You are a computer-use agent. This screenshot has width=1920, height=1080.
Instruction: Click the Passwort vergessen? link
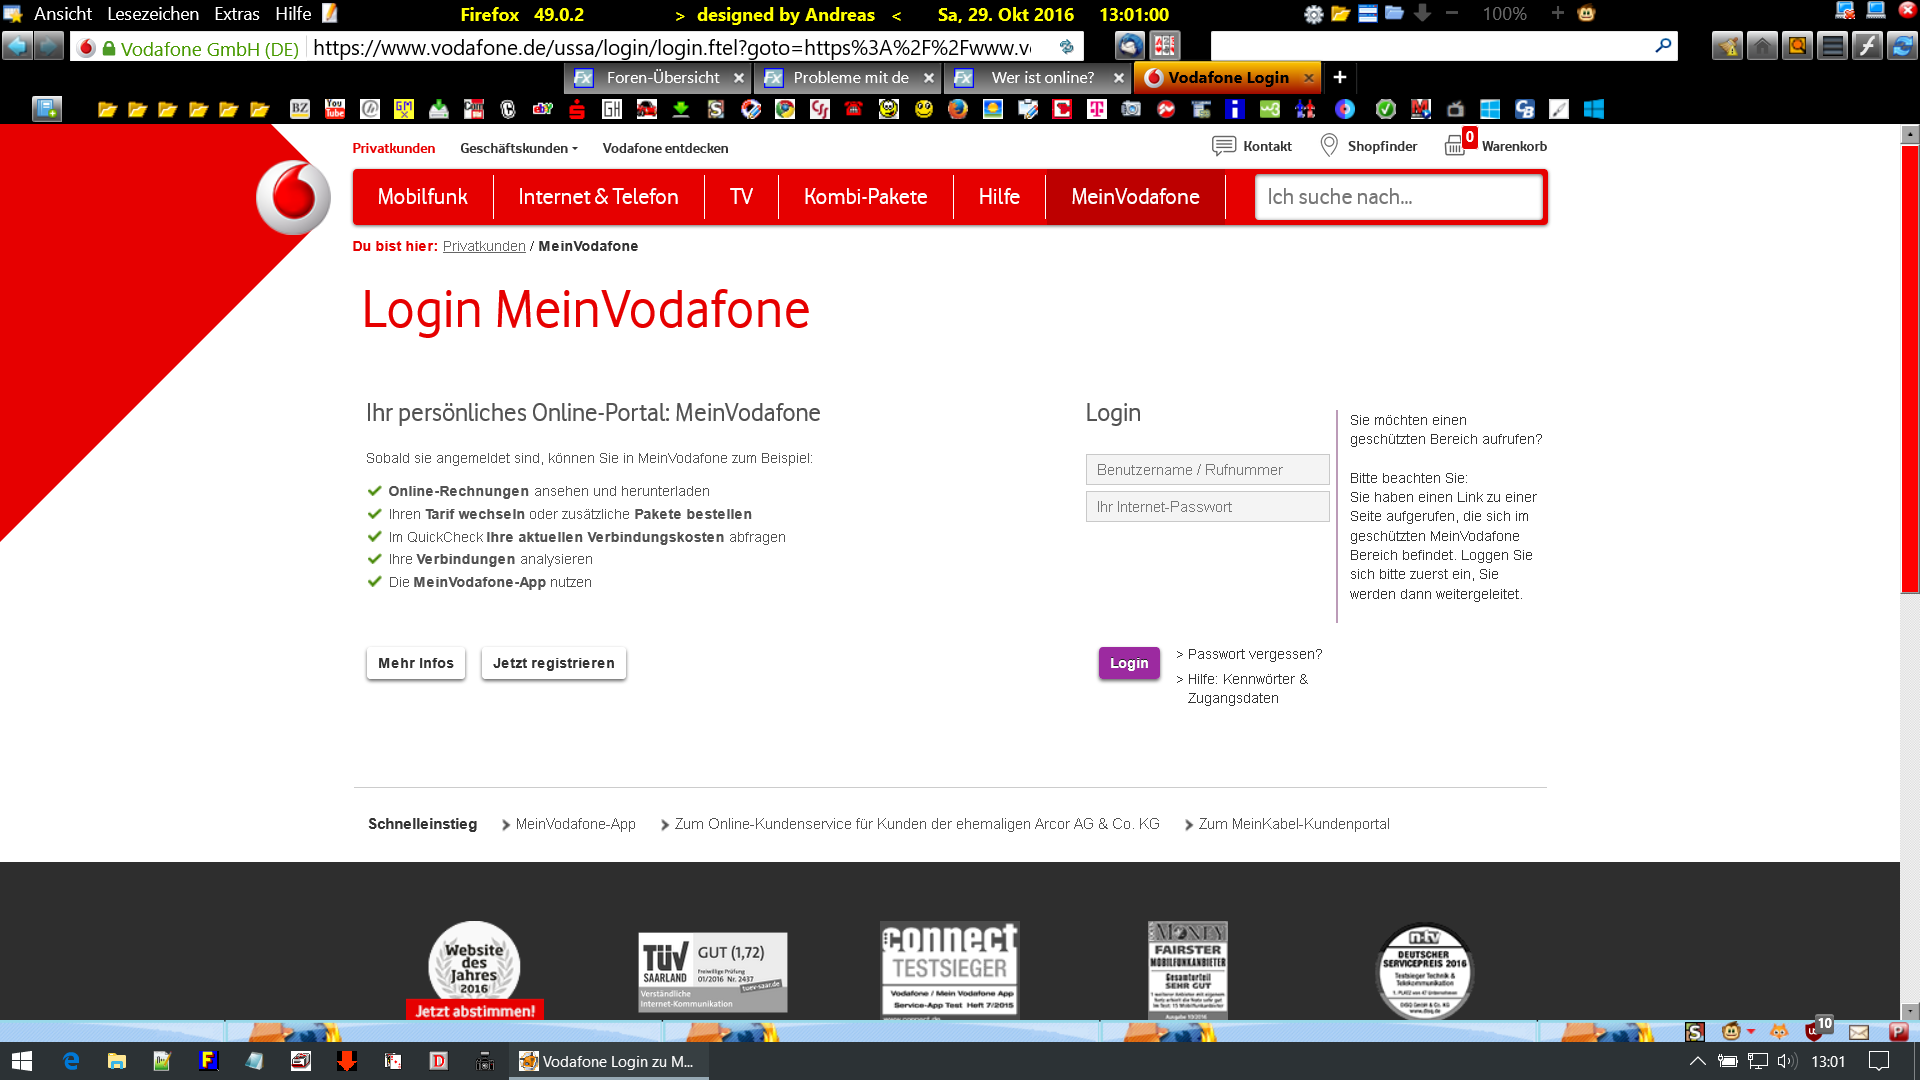point(1254,654)
